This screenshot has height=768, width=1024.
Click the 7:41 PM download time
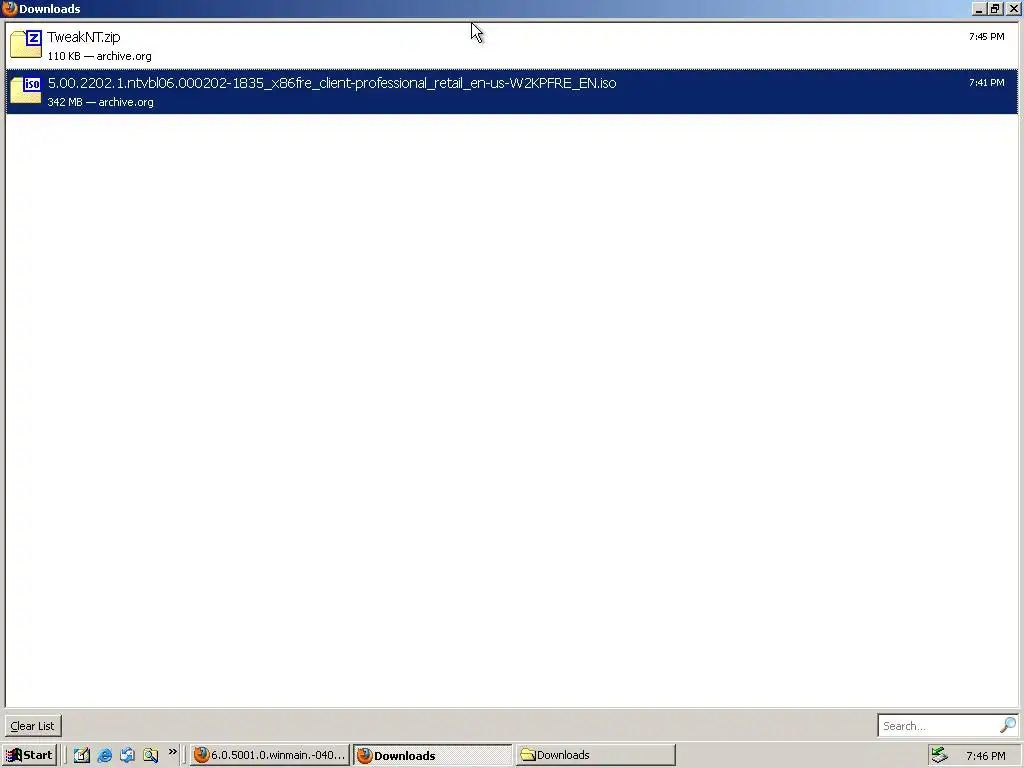point(986,82)
